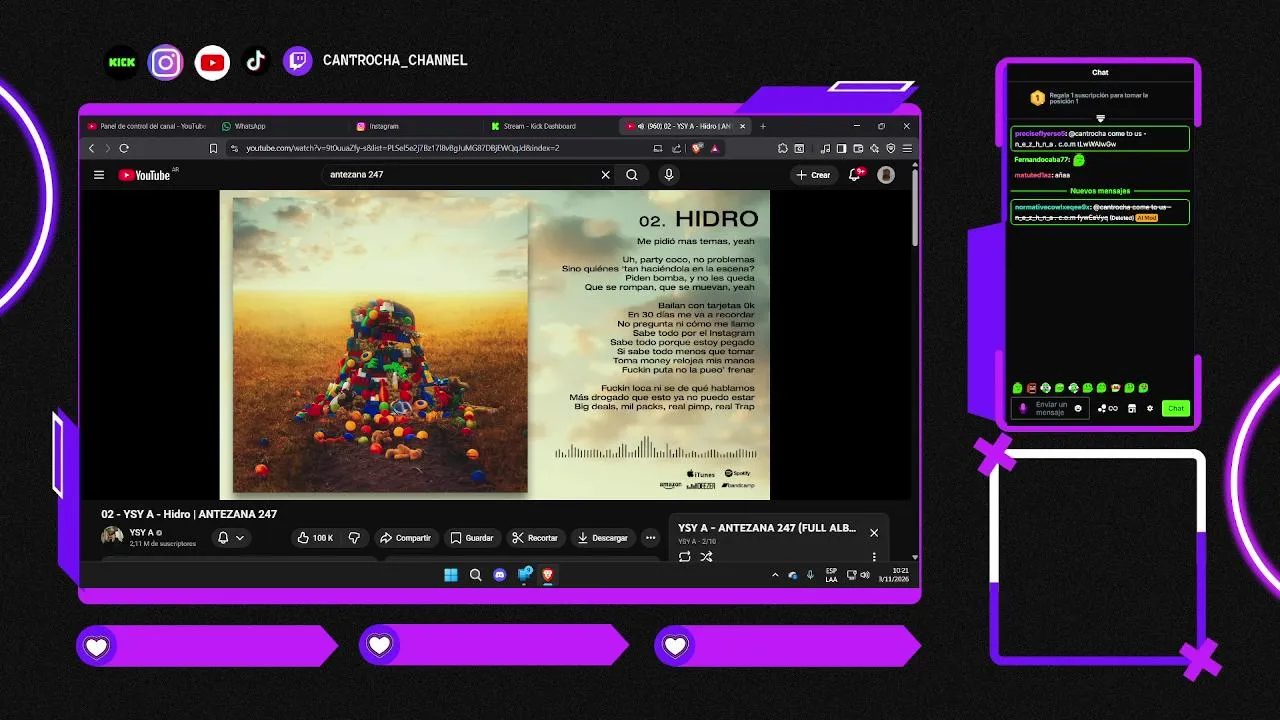Open chat settings gear icon
Viewport: 1280px width, 720px height.
1150,408
